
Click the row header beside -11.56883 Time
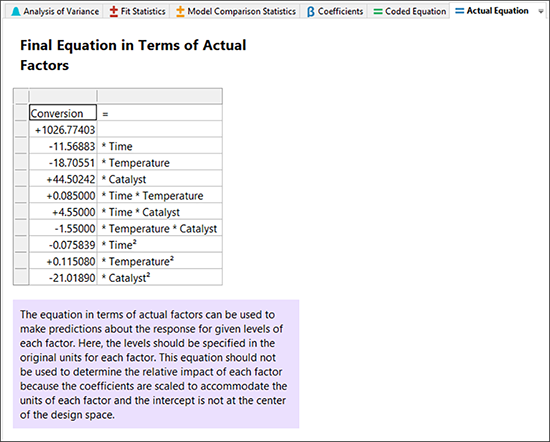(21, 146)
